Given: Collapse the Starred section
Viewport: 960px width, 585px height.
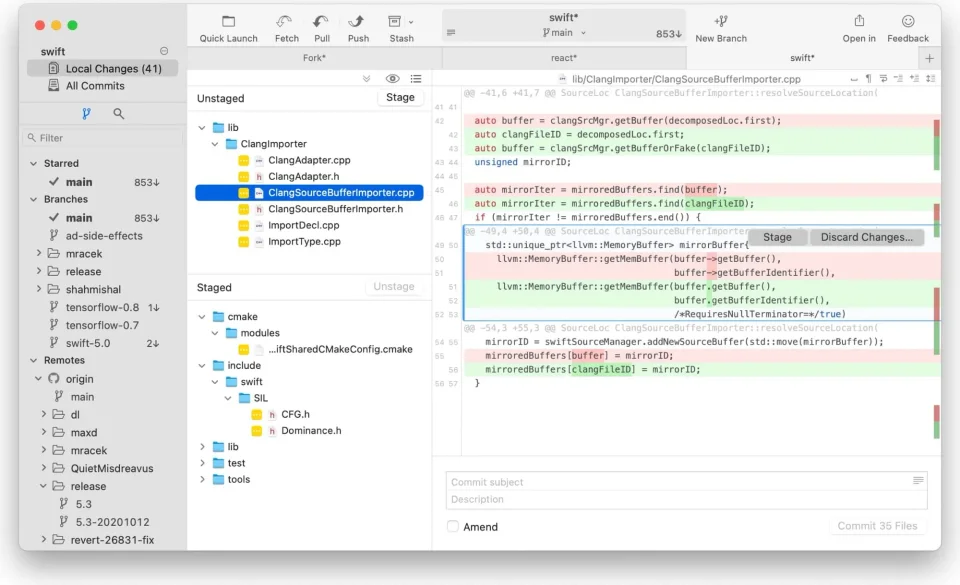Looking at the screenshot, I should coord(34,163).
